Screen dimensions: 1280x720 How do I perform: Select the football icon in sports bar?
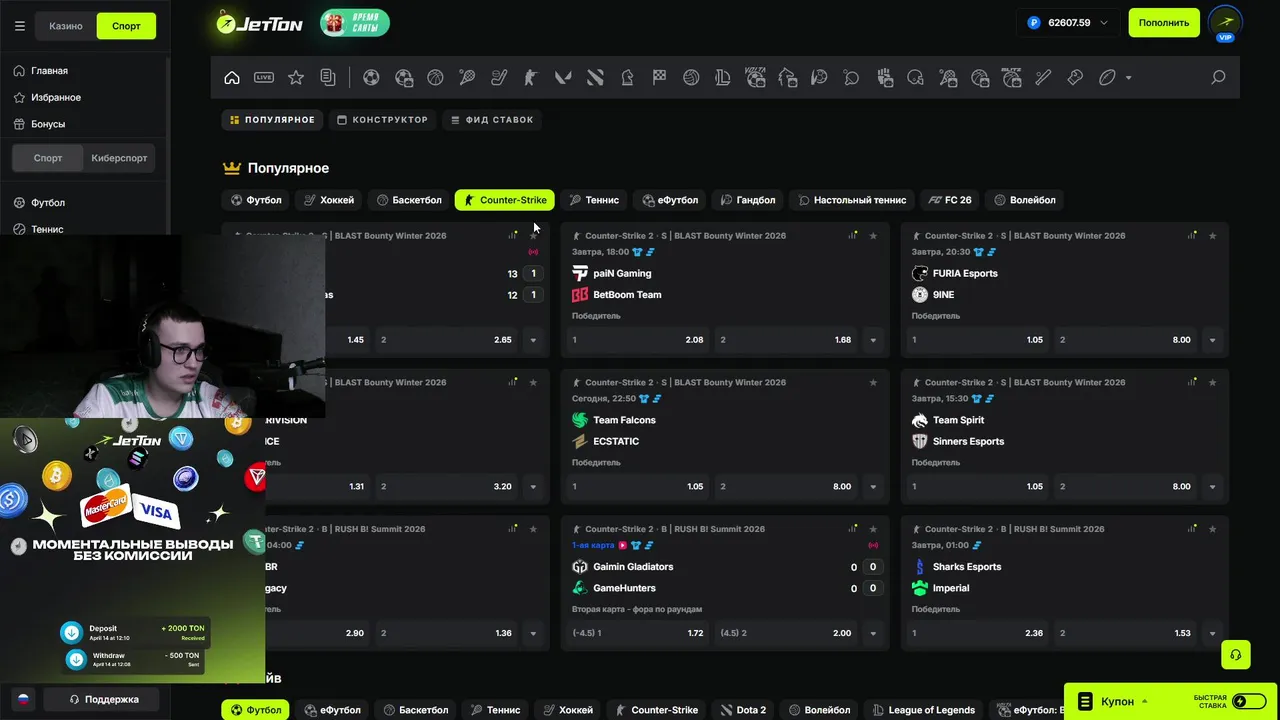[x=371, y=77]
